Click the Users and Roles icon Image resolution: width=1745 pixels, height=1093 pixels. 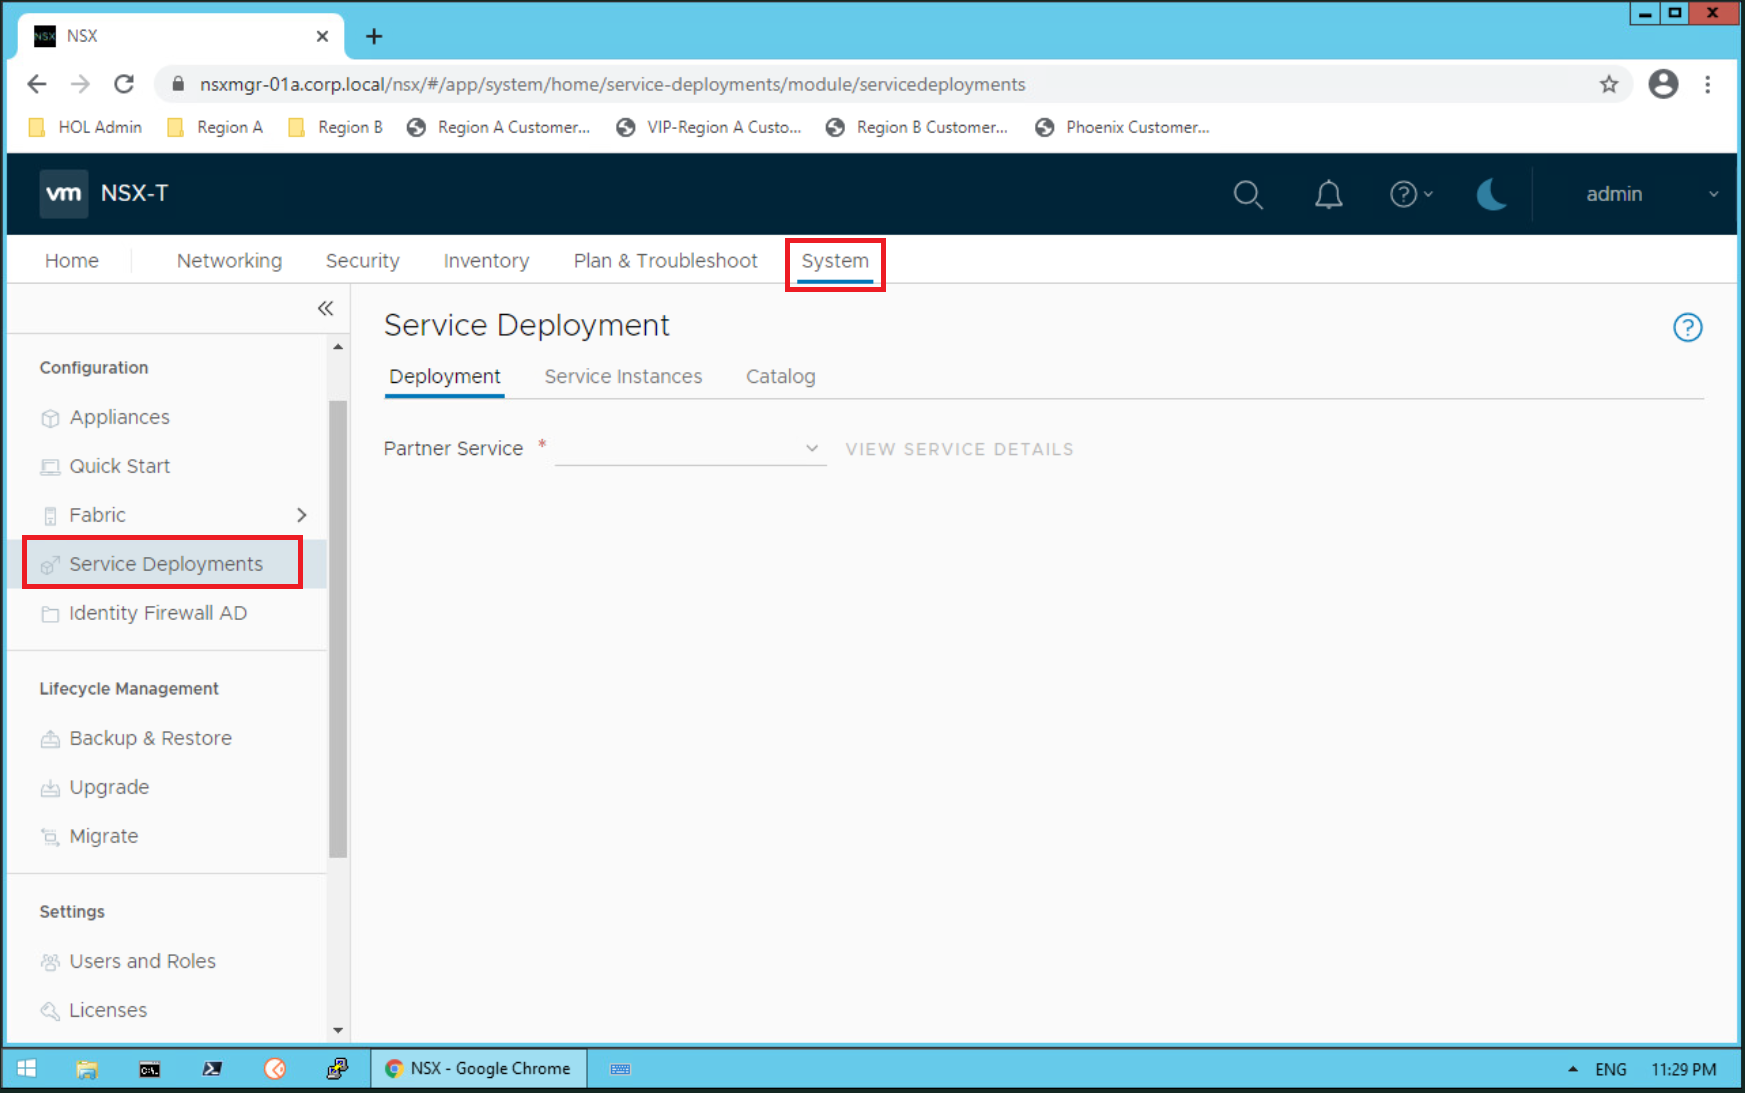coord(50,962)
